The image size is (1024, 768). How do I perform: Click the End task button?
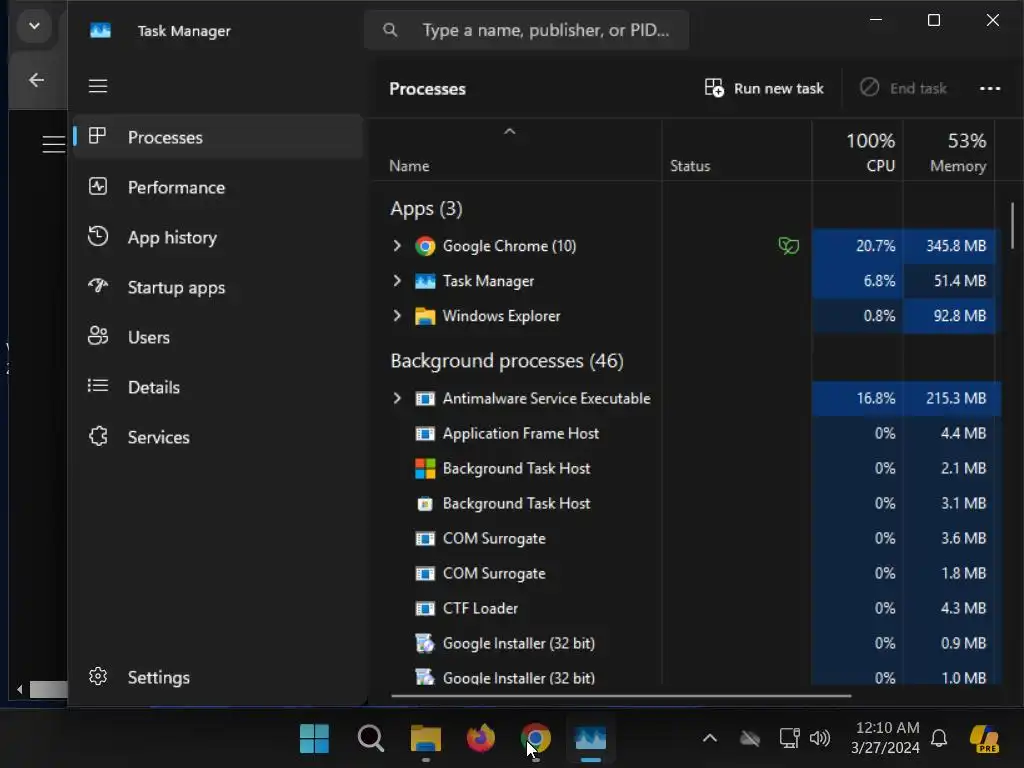[x=904, y=88]
